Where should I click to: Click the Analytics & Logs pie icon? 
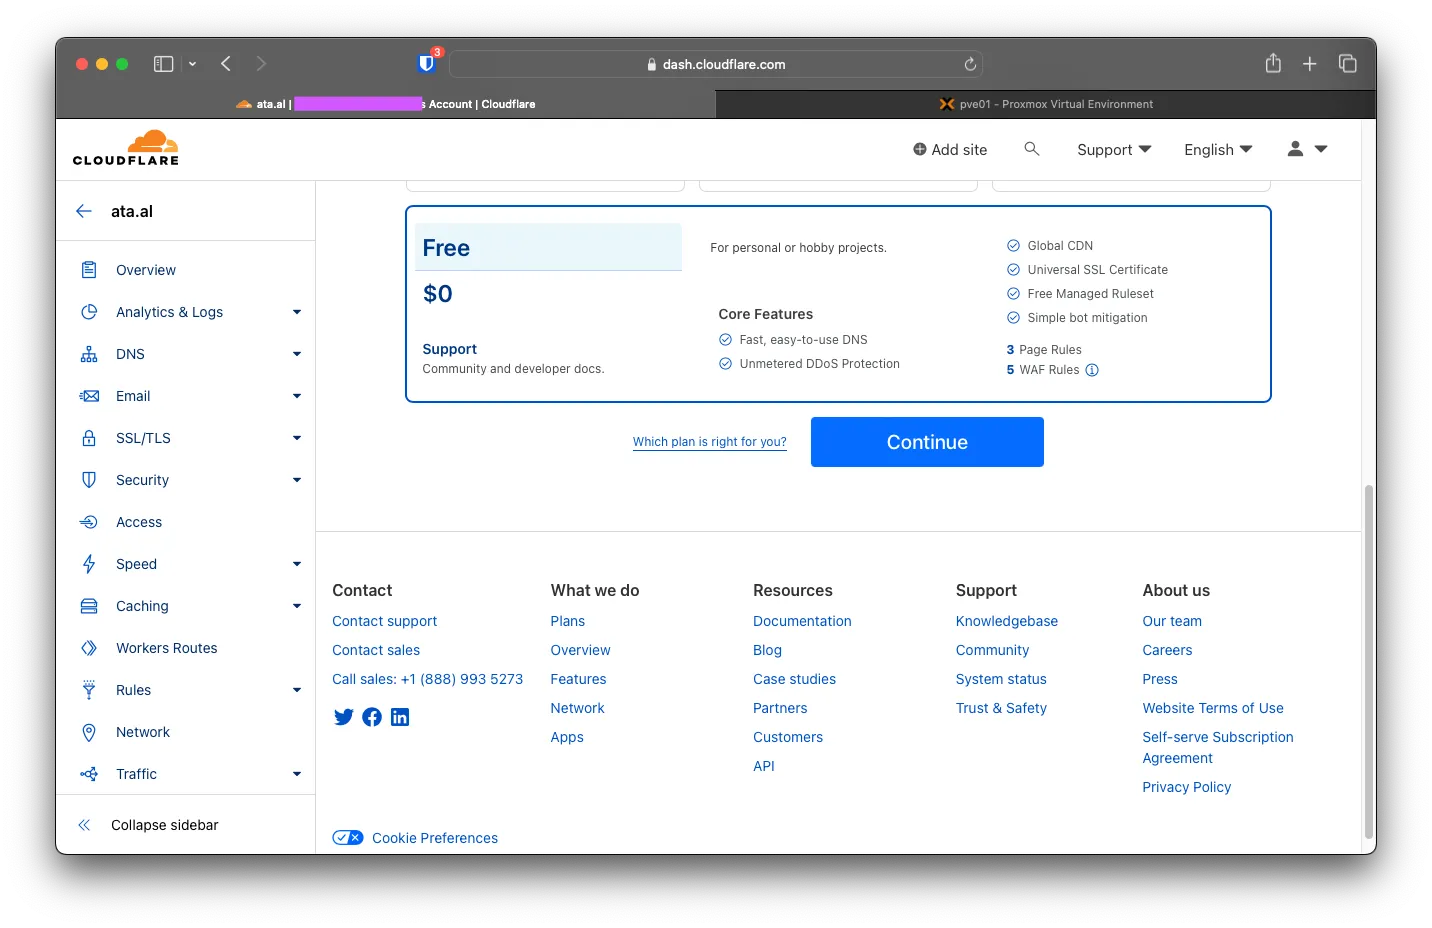[89, 312]
